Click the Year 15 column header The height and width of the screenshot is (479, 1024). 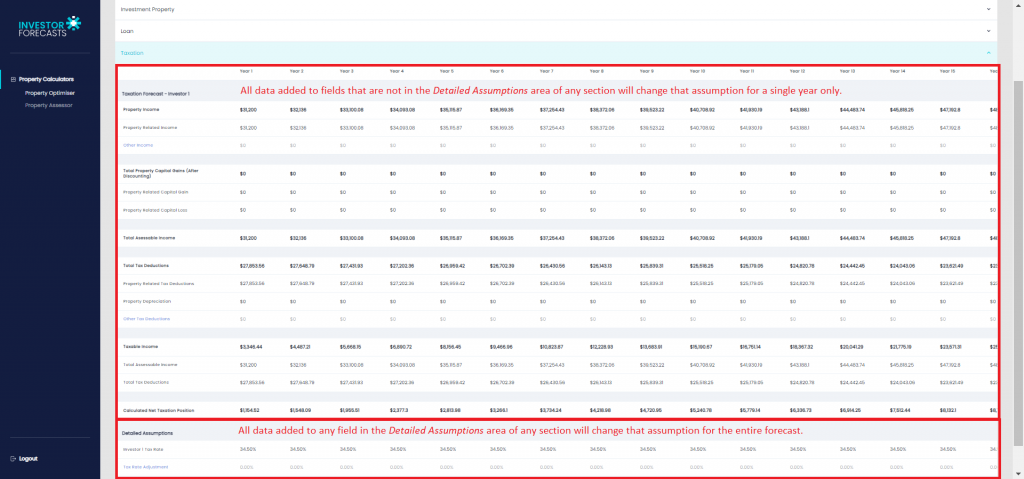(948, 71)
